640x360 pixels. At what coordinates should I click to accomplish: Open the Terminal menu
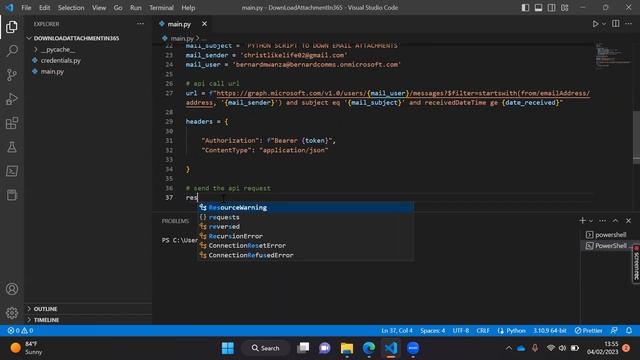pyautogui.click(x=161, y=7)
